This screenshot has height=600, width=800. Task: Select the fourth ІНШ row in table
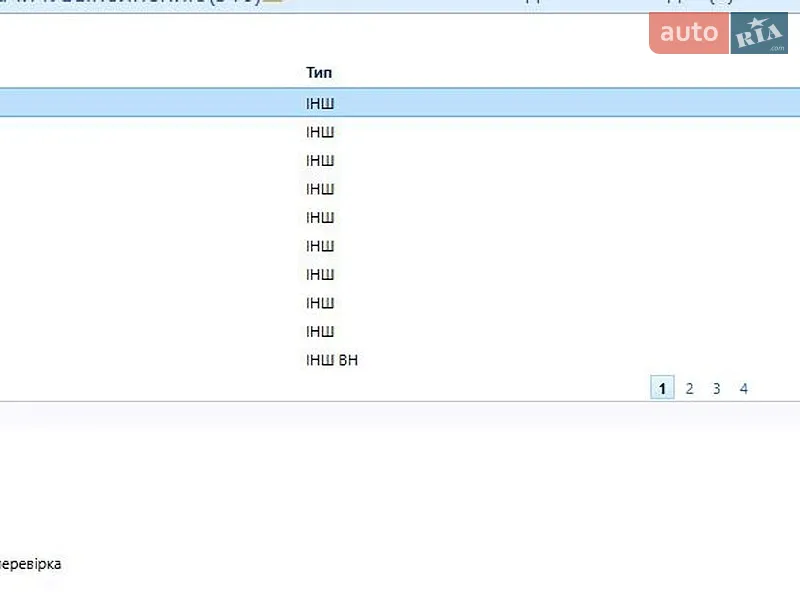pos(400,189)
